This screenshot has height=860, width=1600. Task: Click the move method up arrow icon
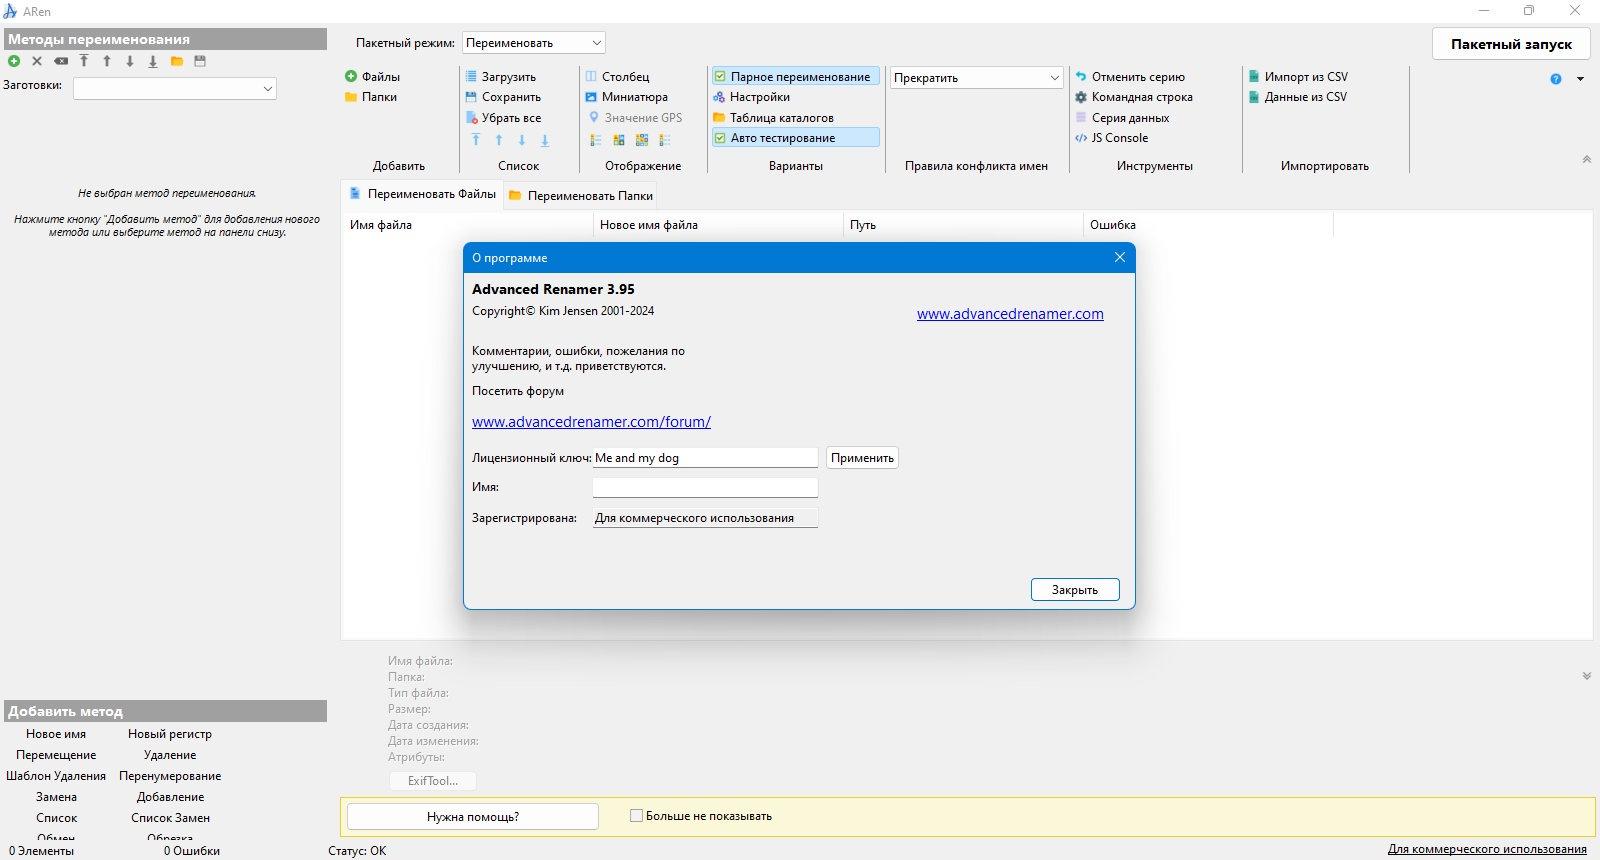click(x=107, y=61)
